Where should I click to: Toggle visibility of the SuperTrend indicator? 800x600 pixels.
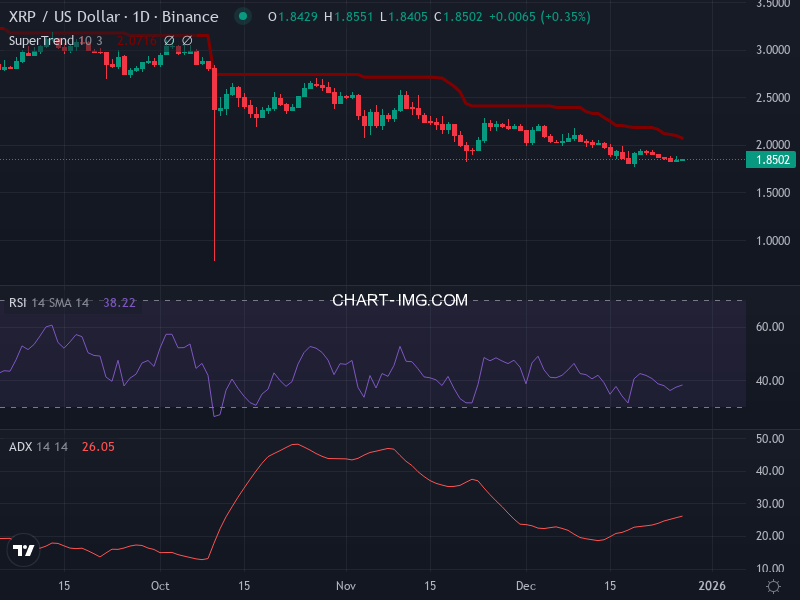click(169, 42)
